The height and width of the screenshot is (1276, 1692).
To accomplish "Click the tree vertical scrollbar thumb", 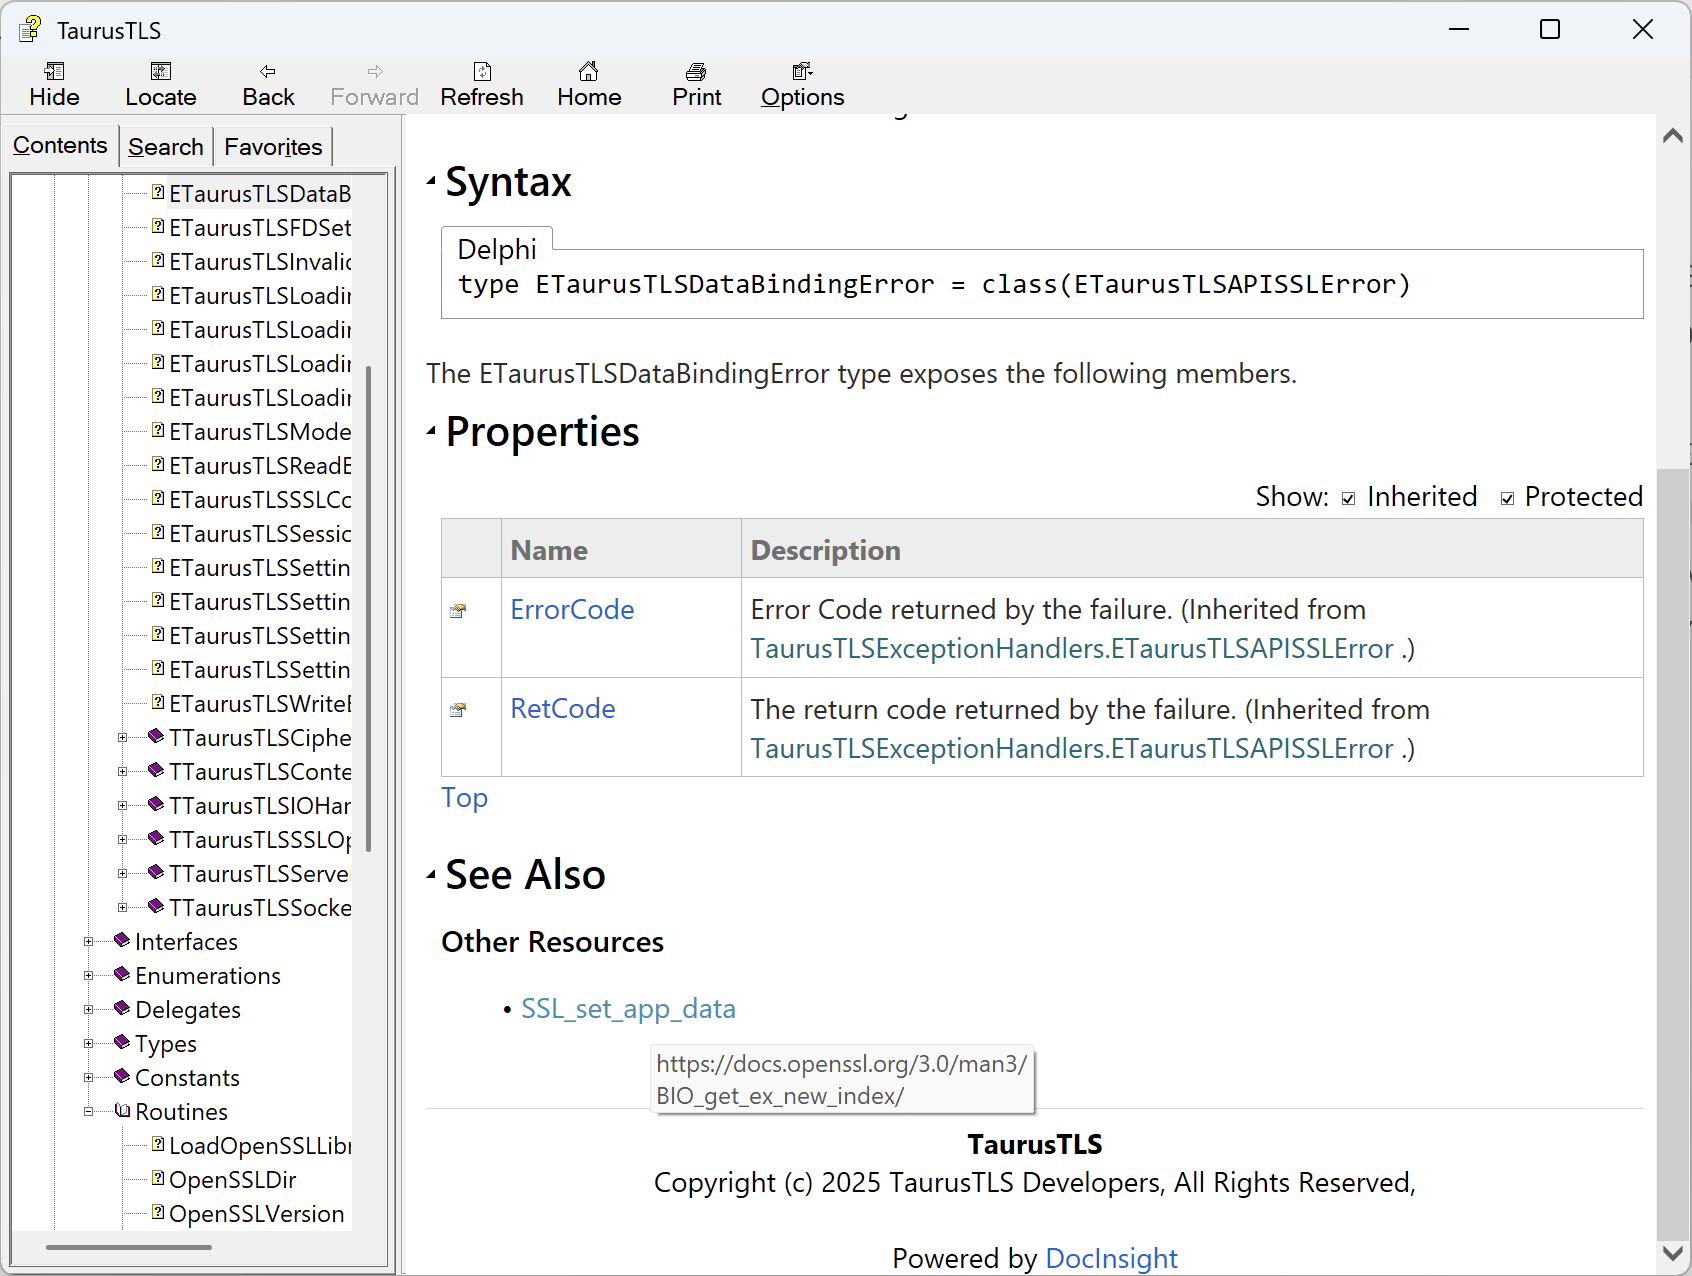I will 369,608.
